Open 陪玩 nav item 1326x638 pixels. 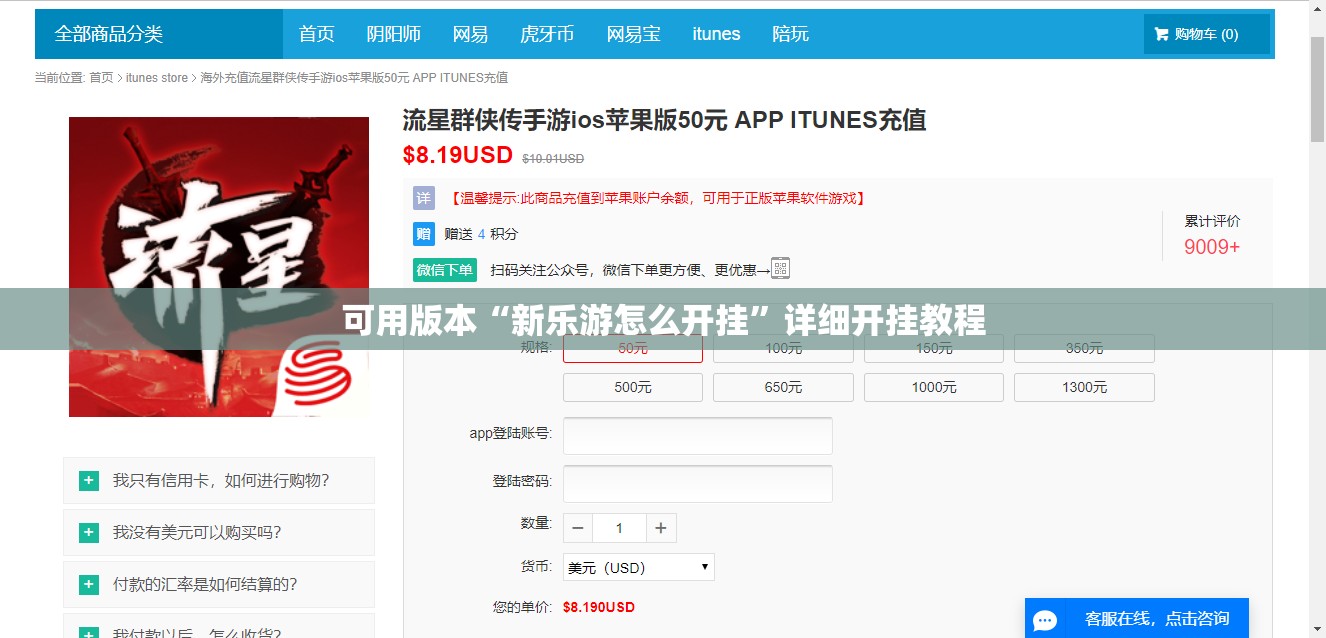791,34
